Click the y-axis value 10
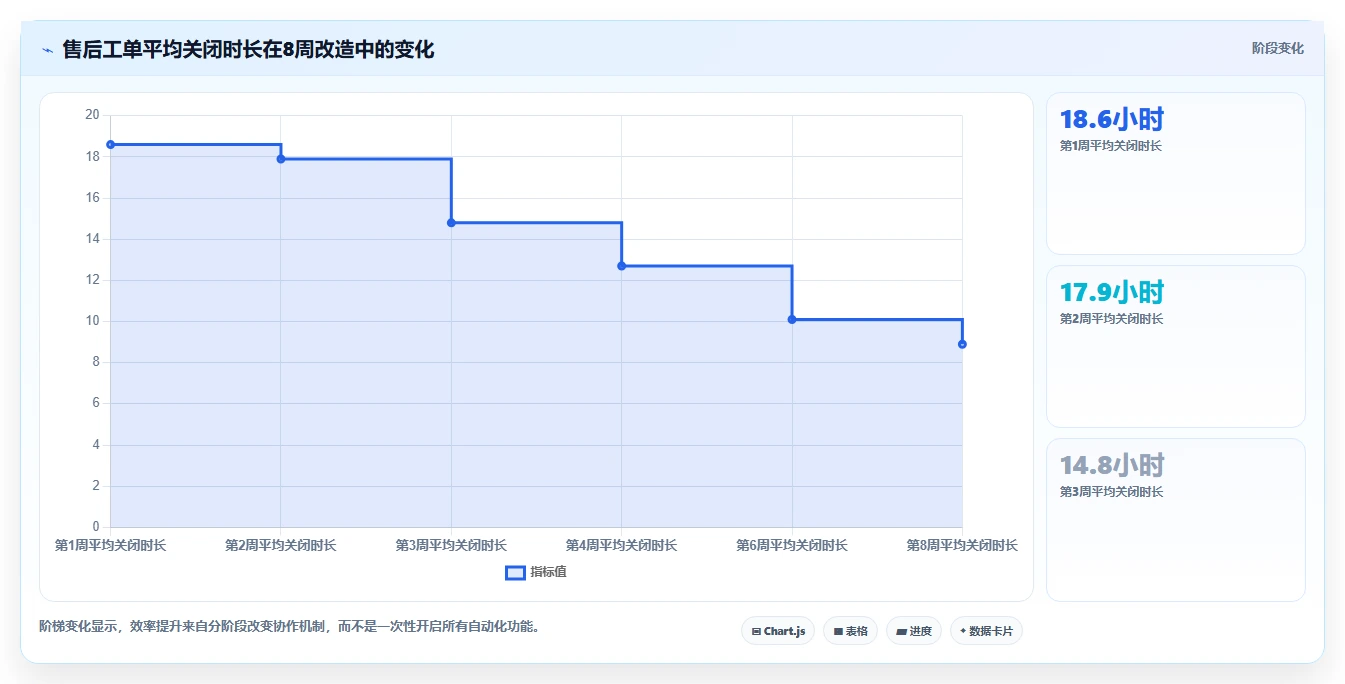Screen dimensions: 1345x684 (x=92, y=321)
